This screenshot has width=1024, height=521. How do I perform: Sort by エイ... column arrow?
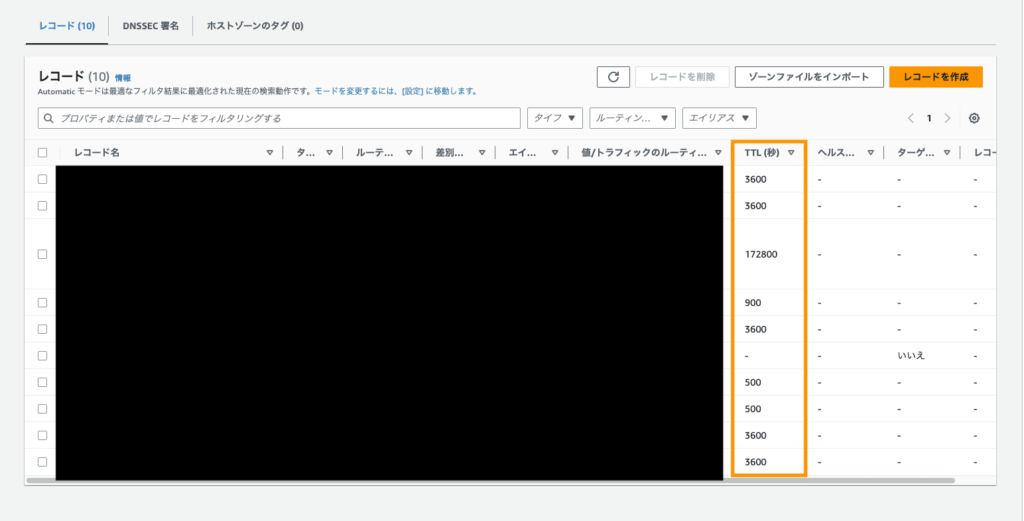point(554,153)
